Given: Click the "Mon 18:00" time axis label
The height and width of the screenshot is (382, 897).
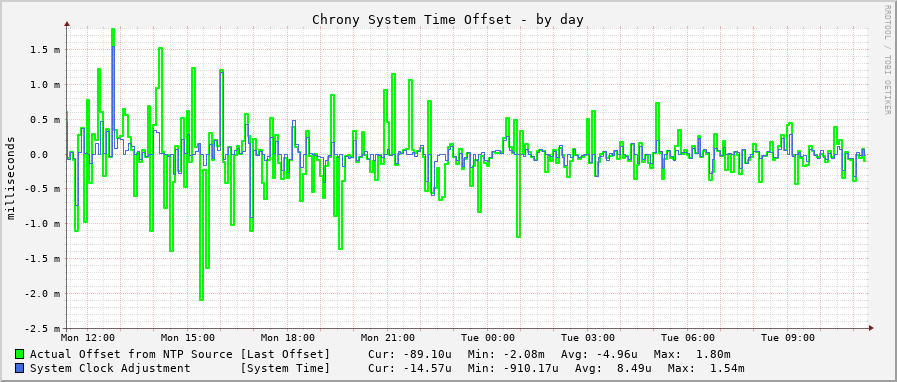Looking at the screenshot, I should (288, 338).
